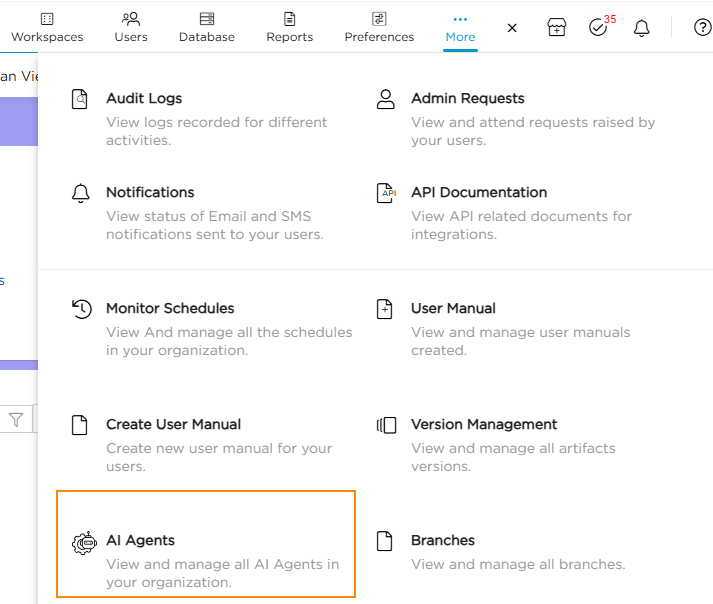The image size is (713, 604).
Task: Click the Audit Logs magnifier icon
Action: click(81, 99)
